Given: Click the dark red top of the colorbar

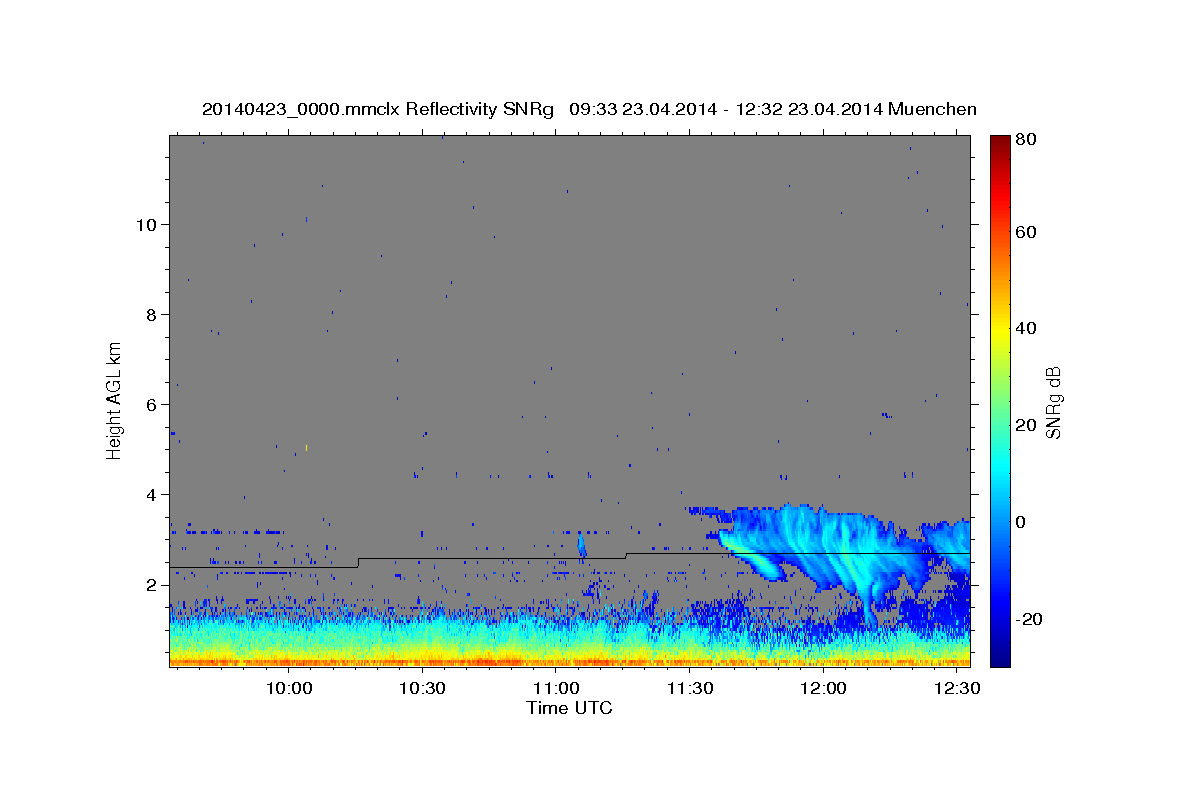Looking at the screenshot, I should 1000,145.
